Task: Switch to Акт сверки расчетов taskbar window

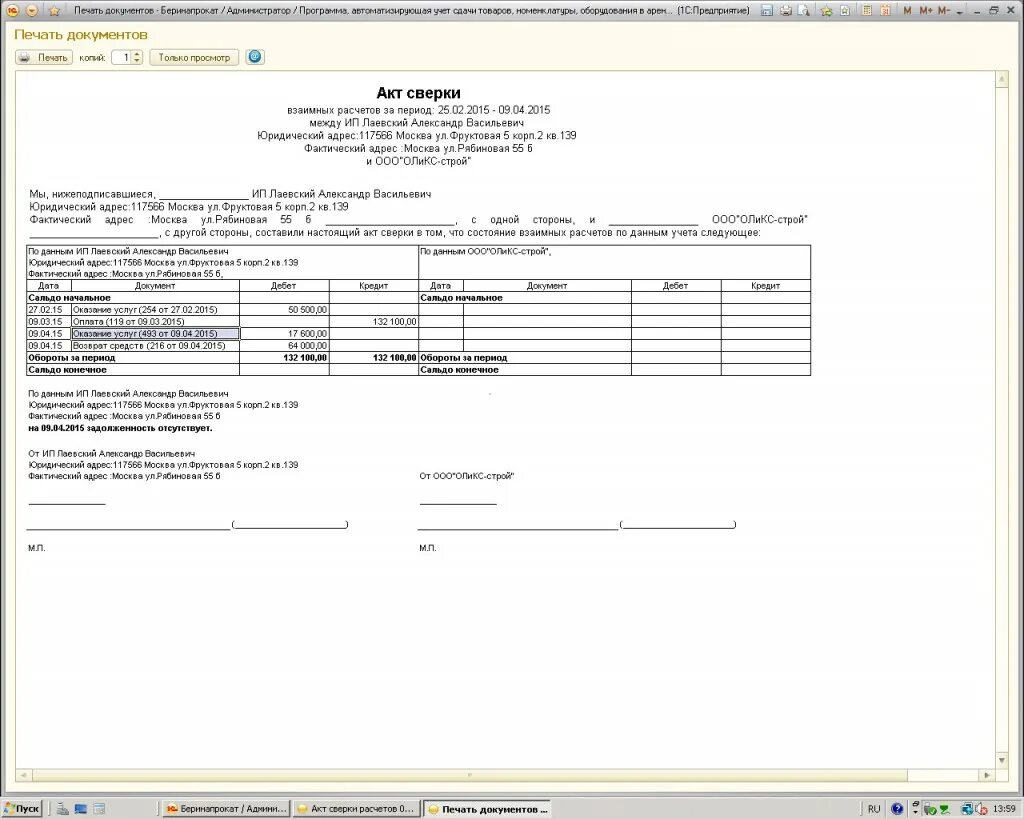Action: tap(357, 809)
